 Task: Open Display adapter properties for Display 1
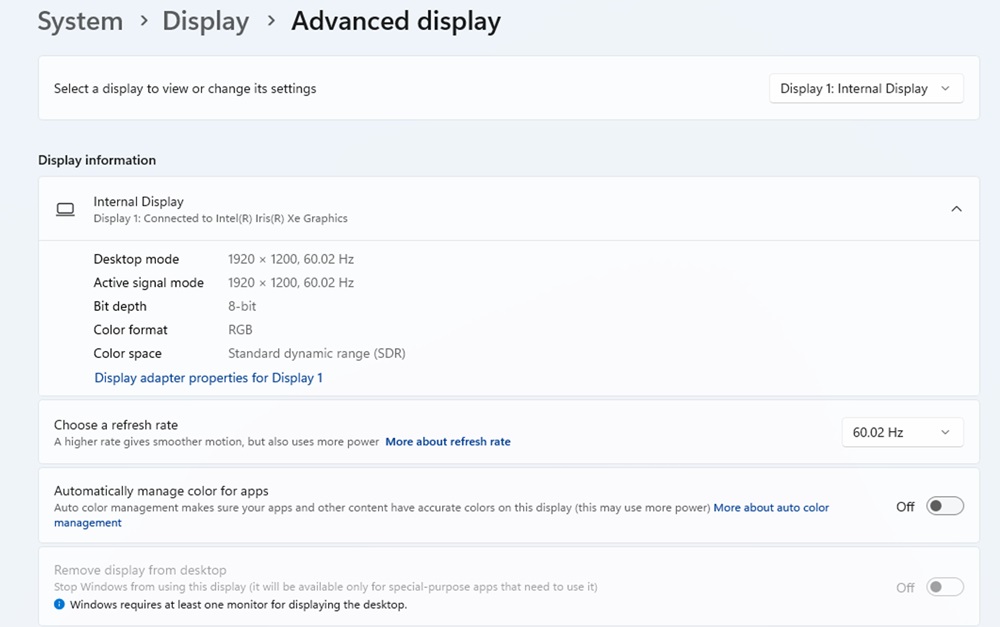tap(208, 377)
